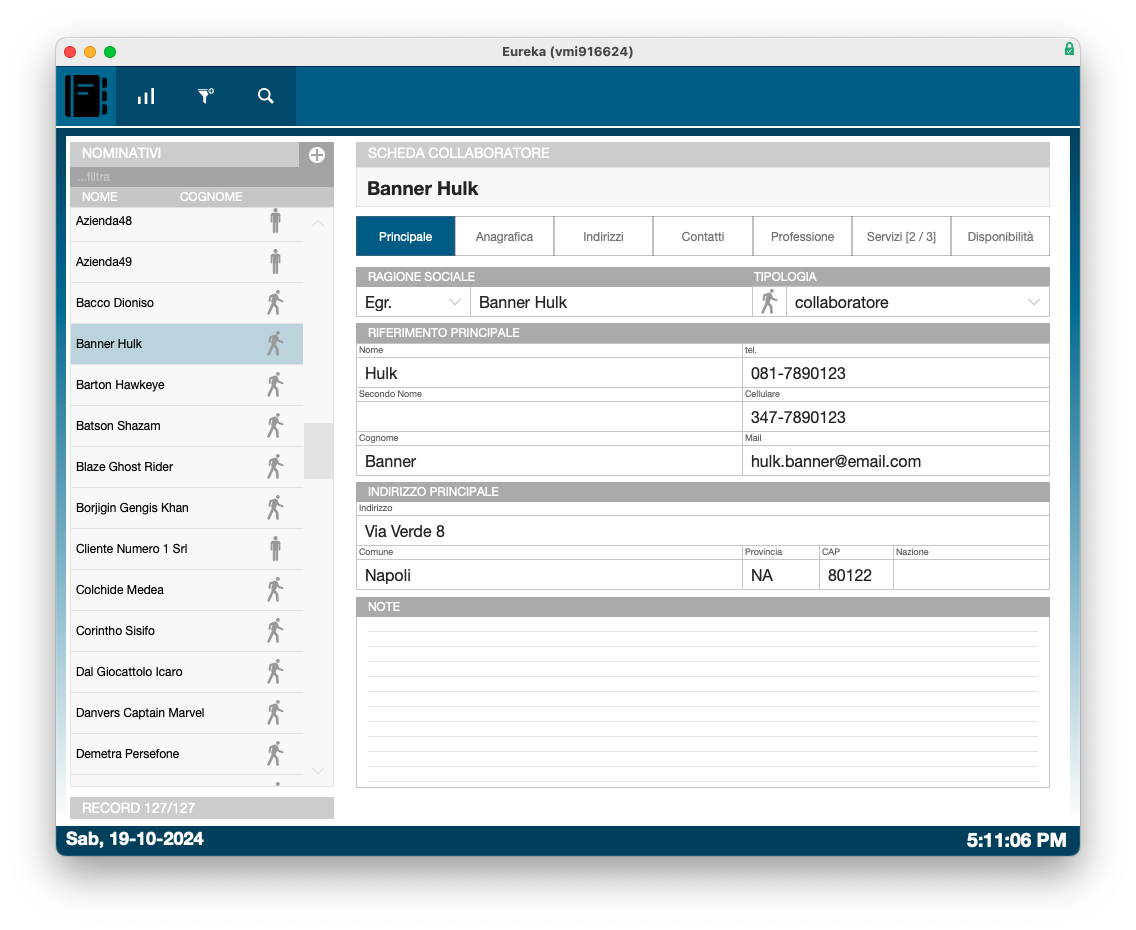This screenshot has width=1136, height=930.
Task: Switch to the Principale tab
Action: pyautogui.click(x=406, y=236)
